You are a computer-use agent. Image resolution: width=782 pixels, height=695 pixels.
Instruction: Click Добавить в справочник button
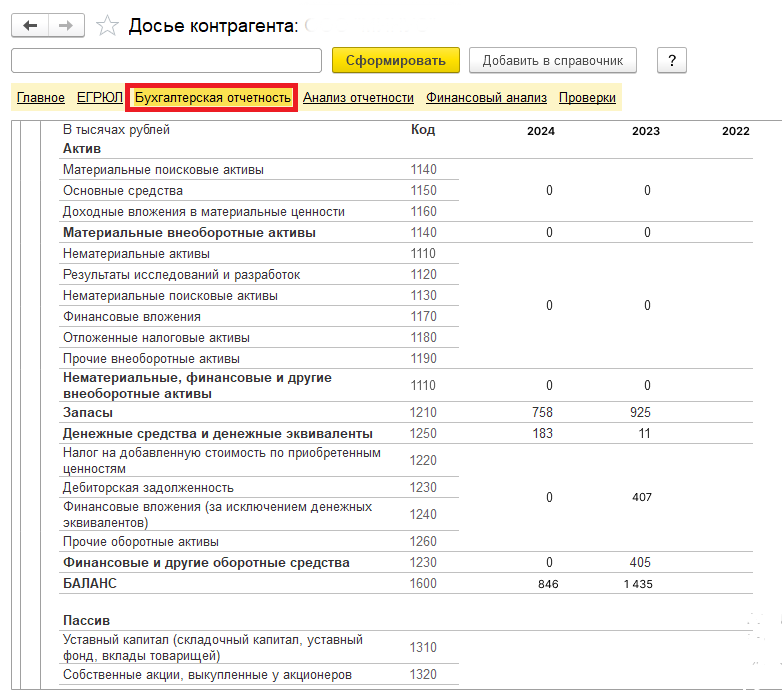pos(553,60)
